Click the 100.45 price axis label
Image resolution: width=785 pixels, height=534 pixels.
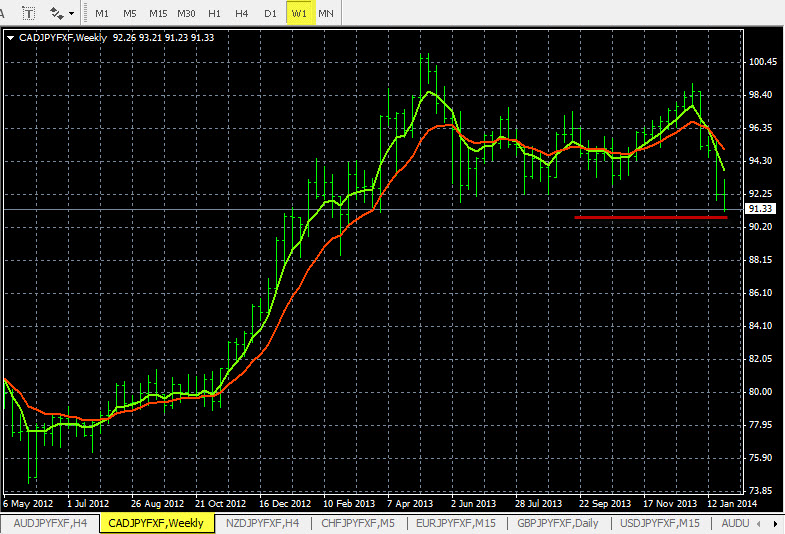coord(762,62)
